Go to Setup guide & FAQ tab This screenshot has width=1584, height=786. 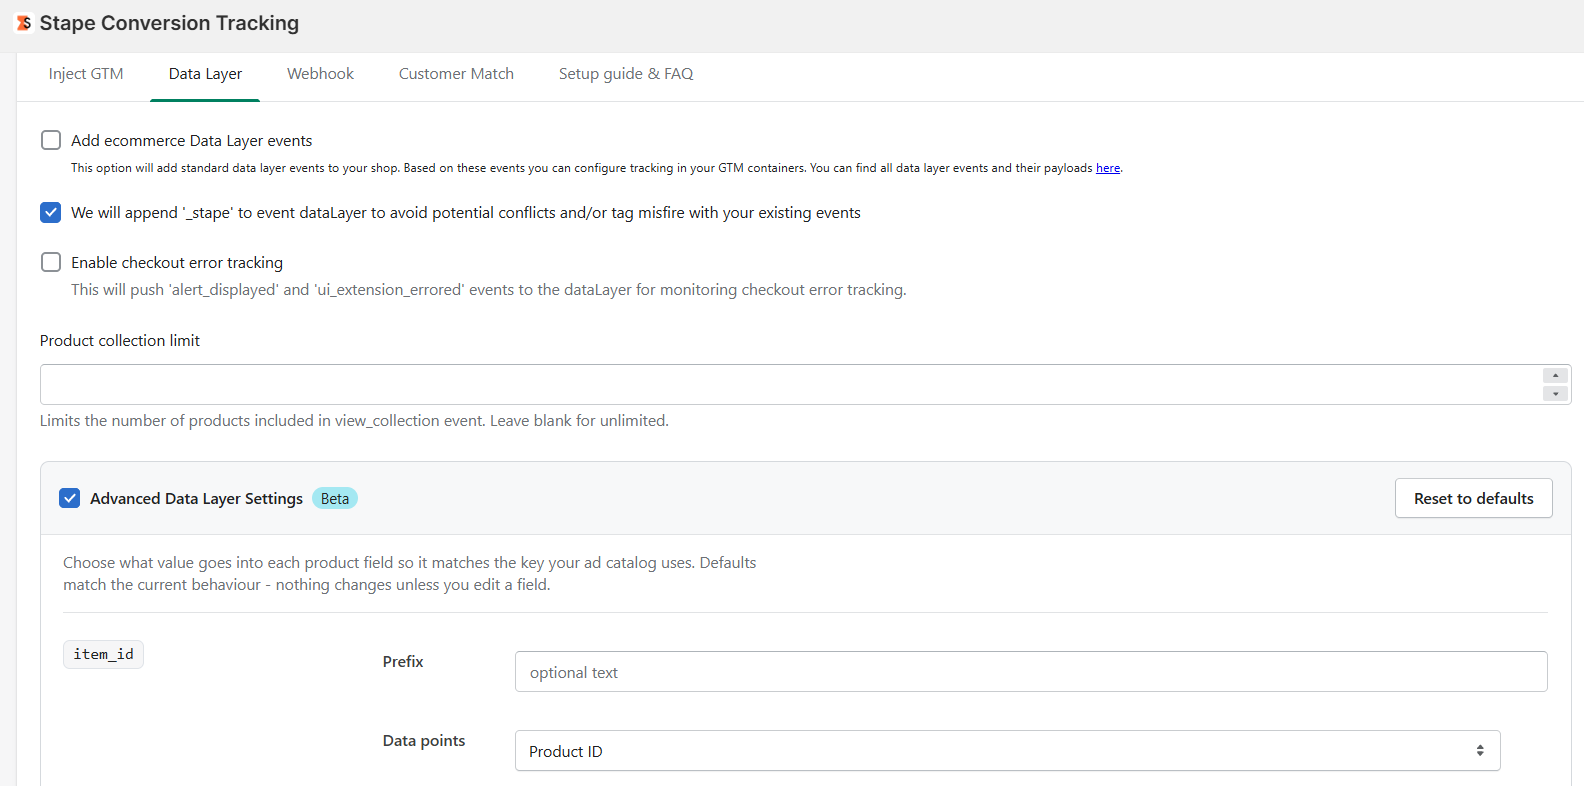626,74
